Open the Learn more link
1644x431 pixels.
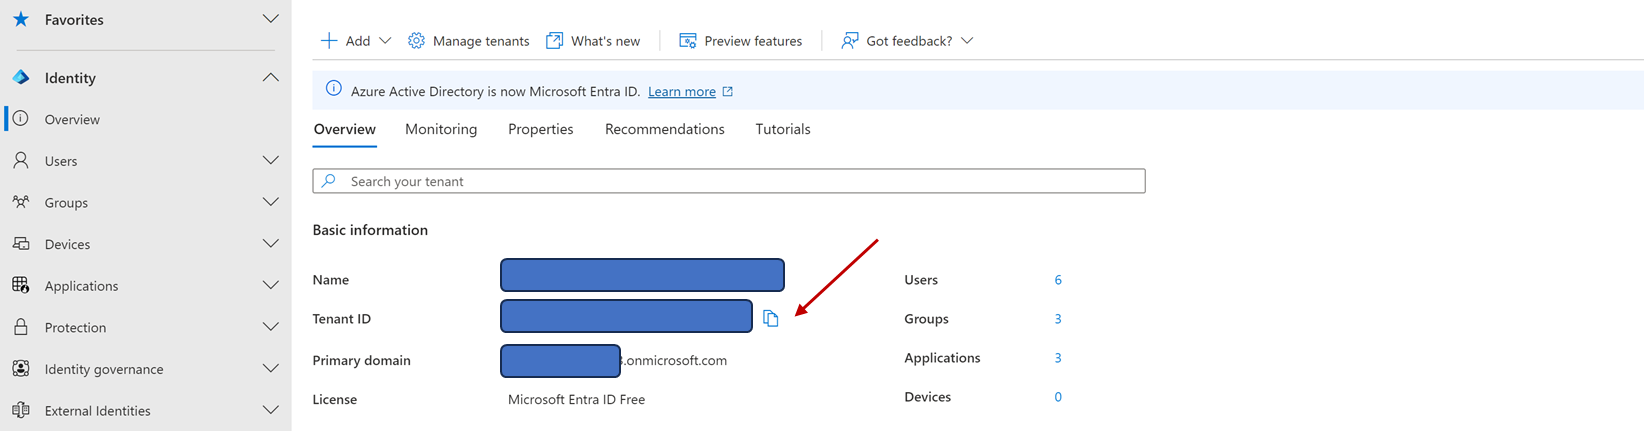(682, 91)
